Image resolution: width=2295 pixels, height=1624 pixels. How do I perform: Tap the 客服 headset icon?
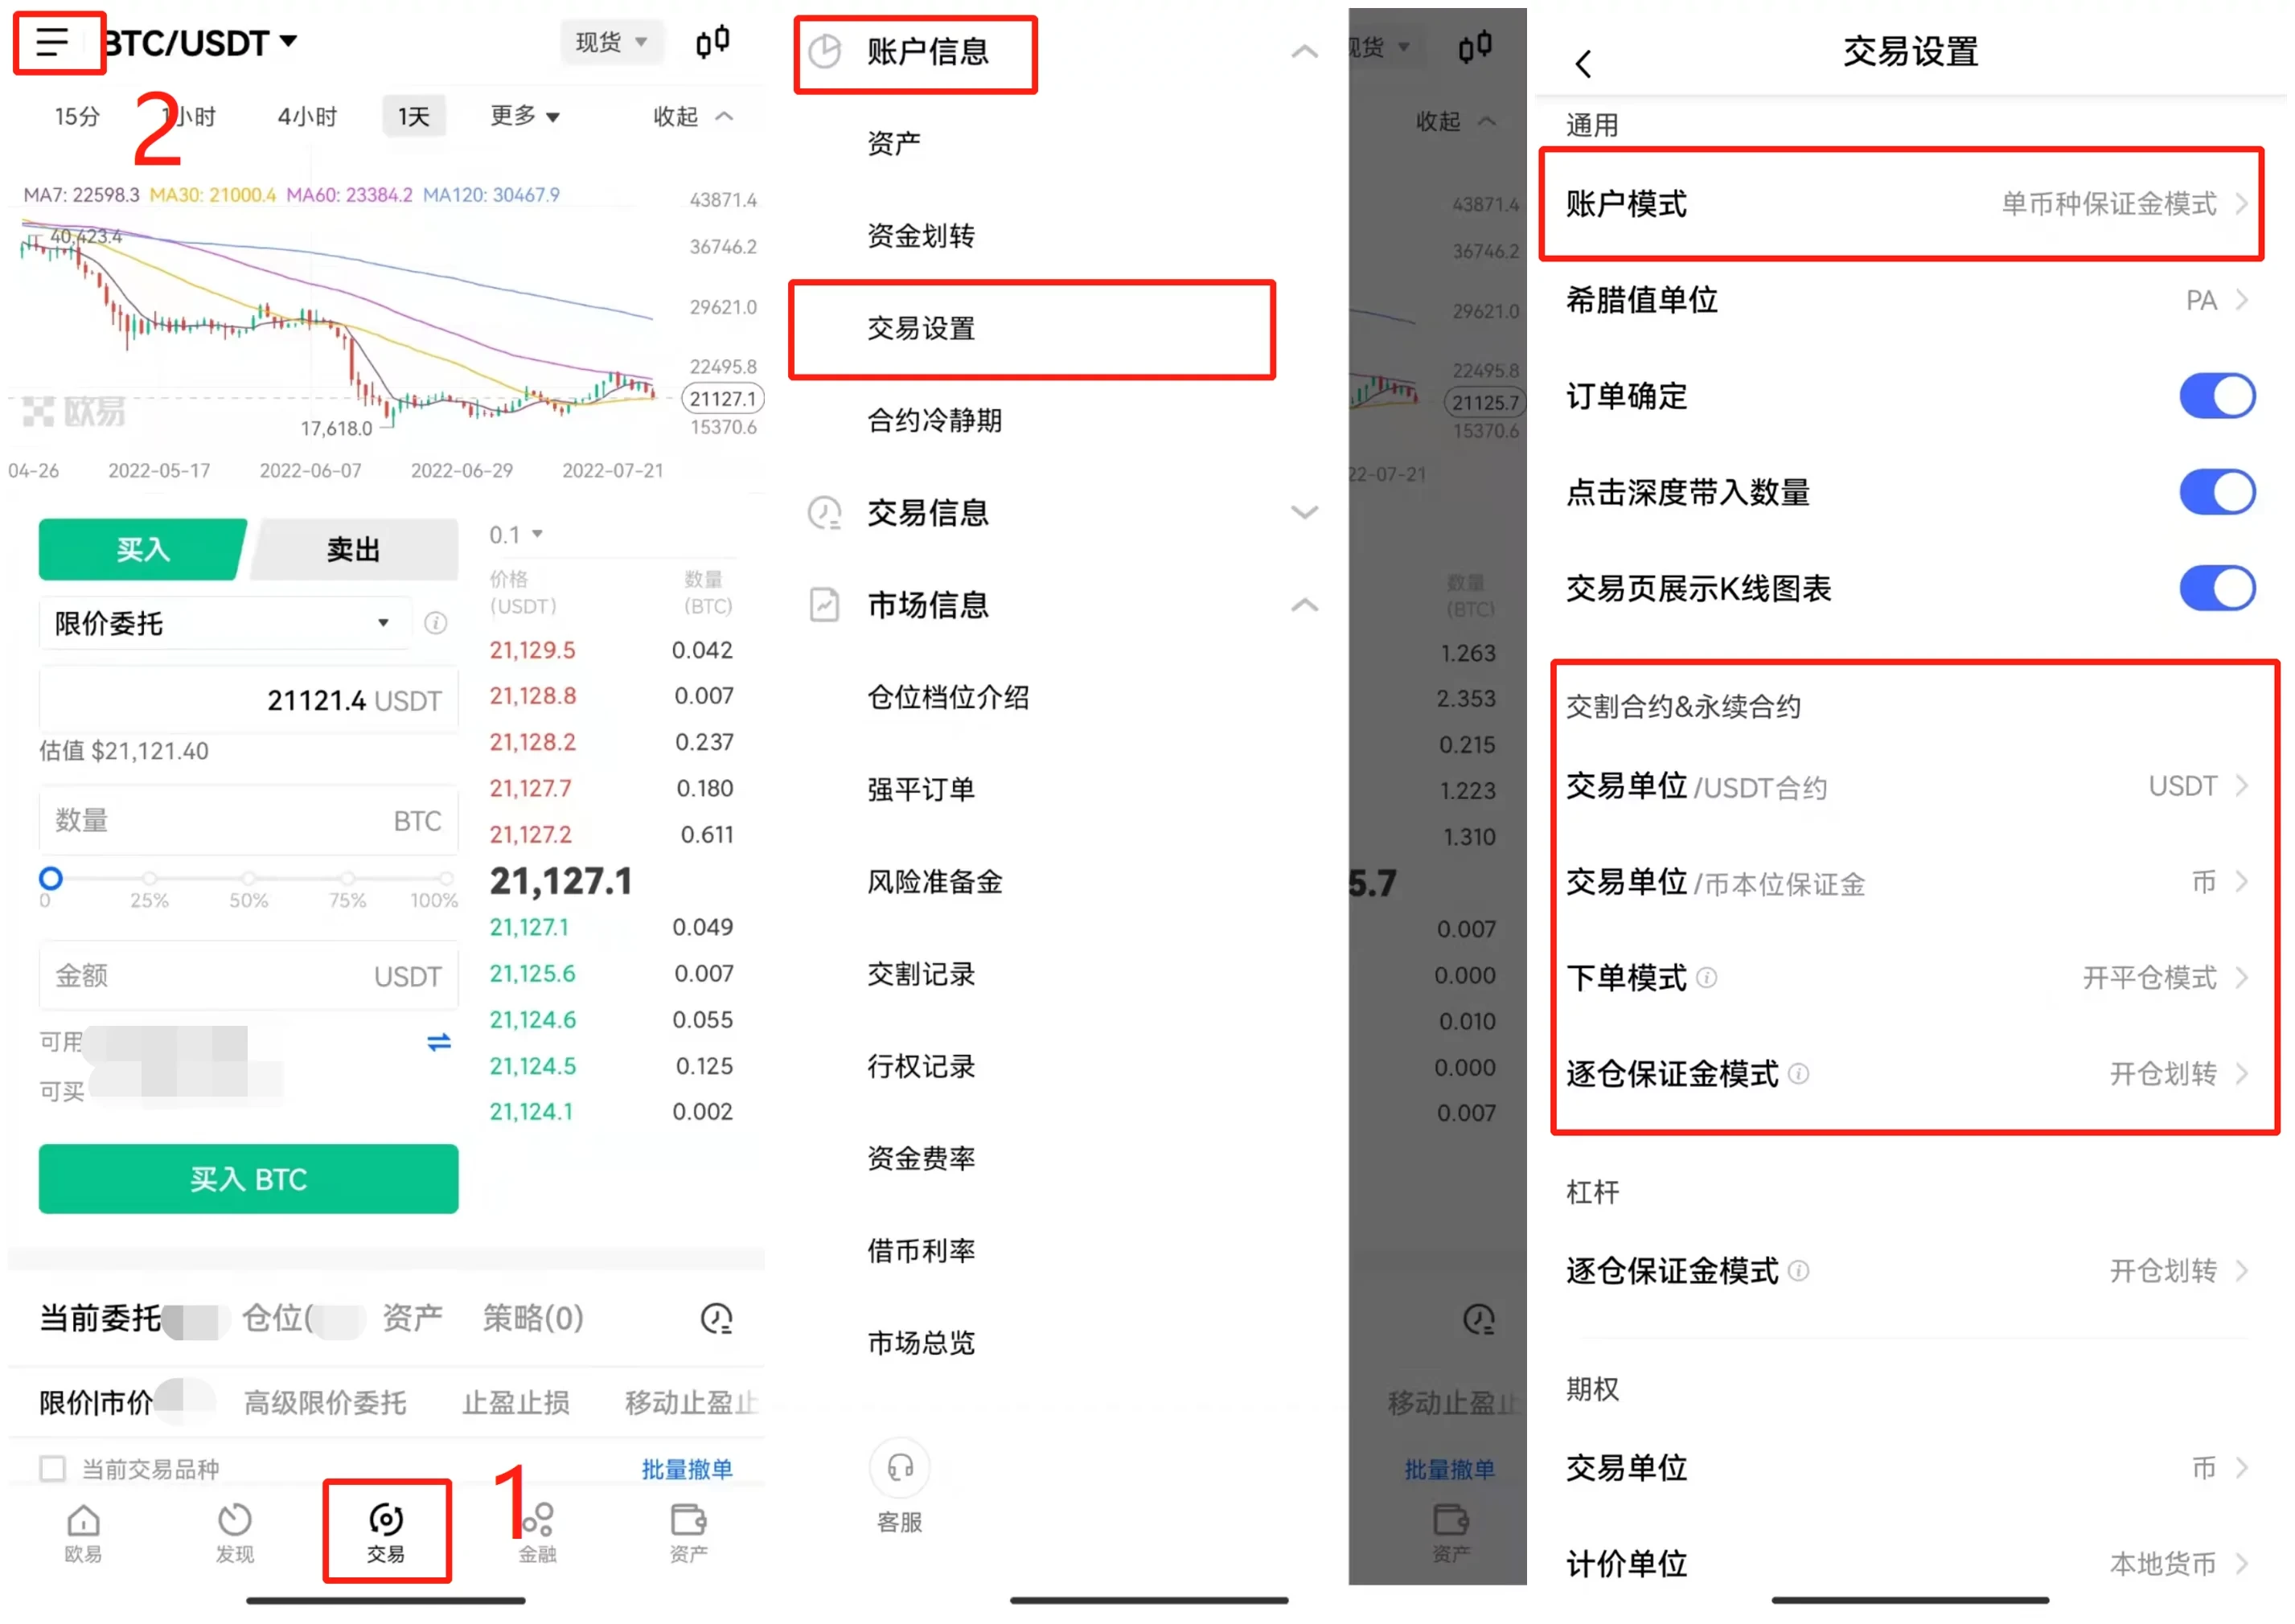(900, 1469)
